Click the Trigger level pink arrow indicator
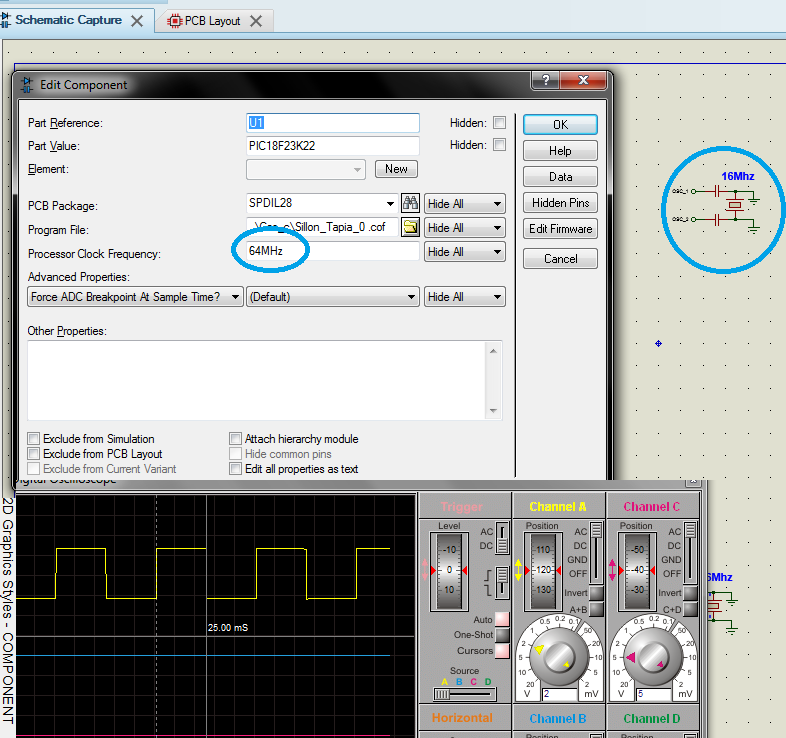The height and width of the screenshot is (738, 786). (x=426, y=571)
